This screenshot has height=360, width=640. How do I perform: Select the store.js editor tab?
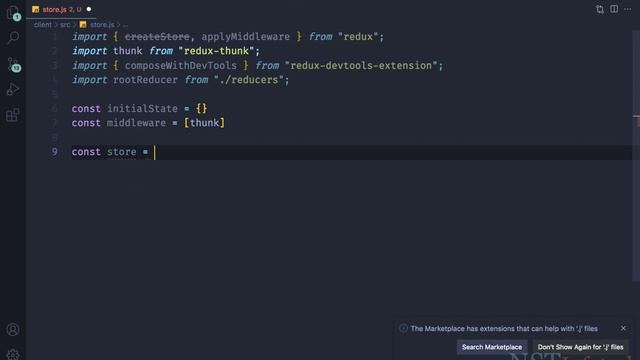tap(61, 9)
